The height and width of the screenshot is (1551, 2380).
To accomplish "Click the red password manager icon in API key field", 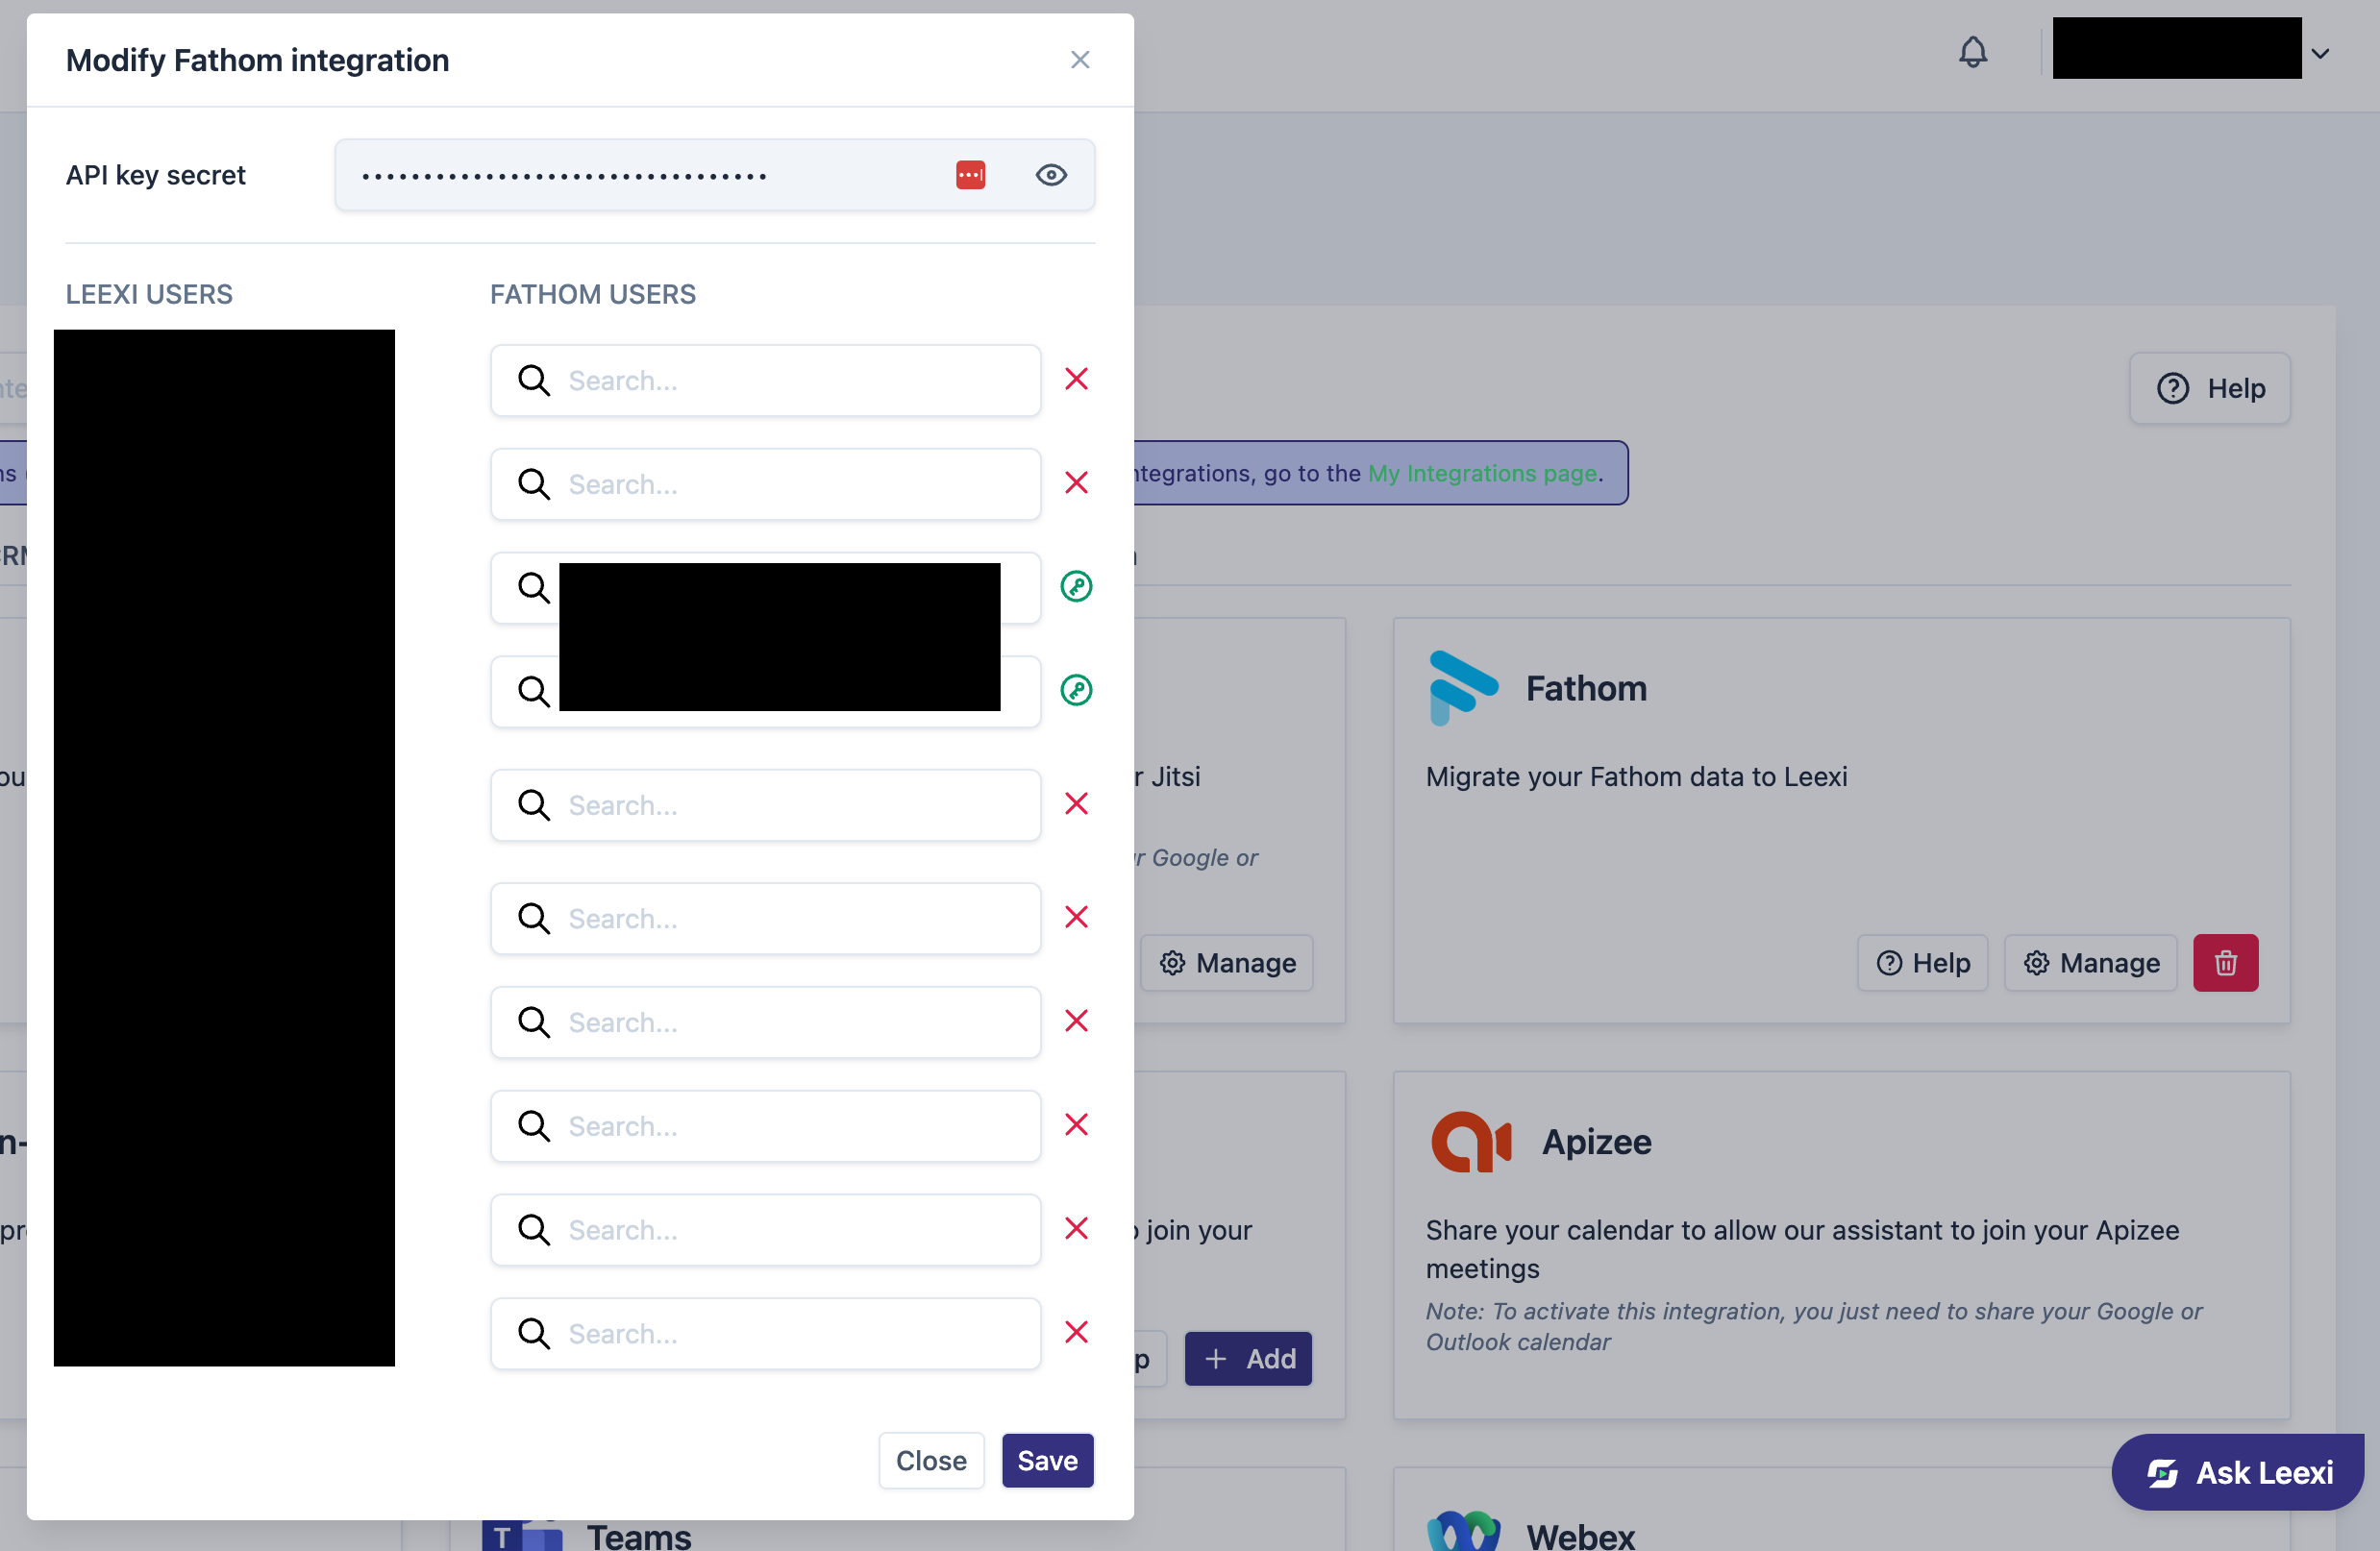I will 970,175.
